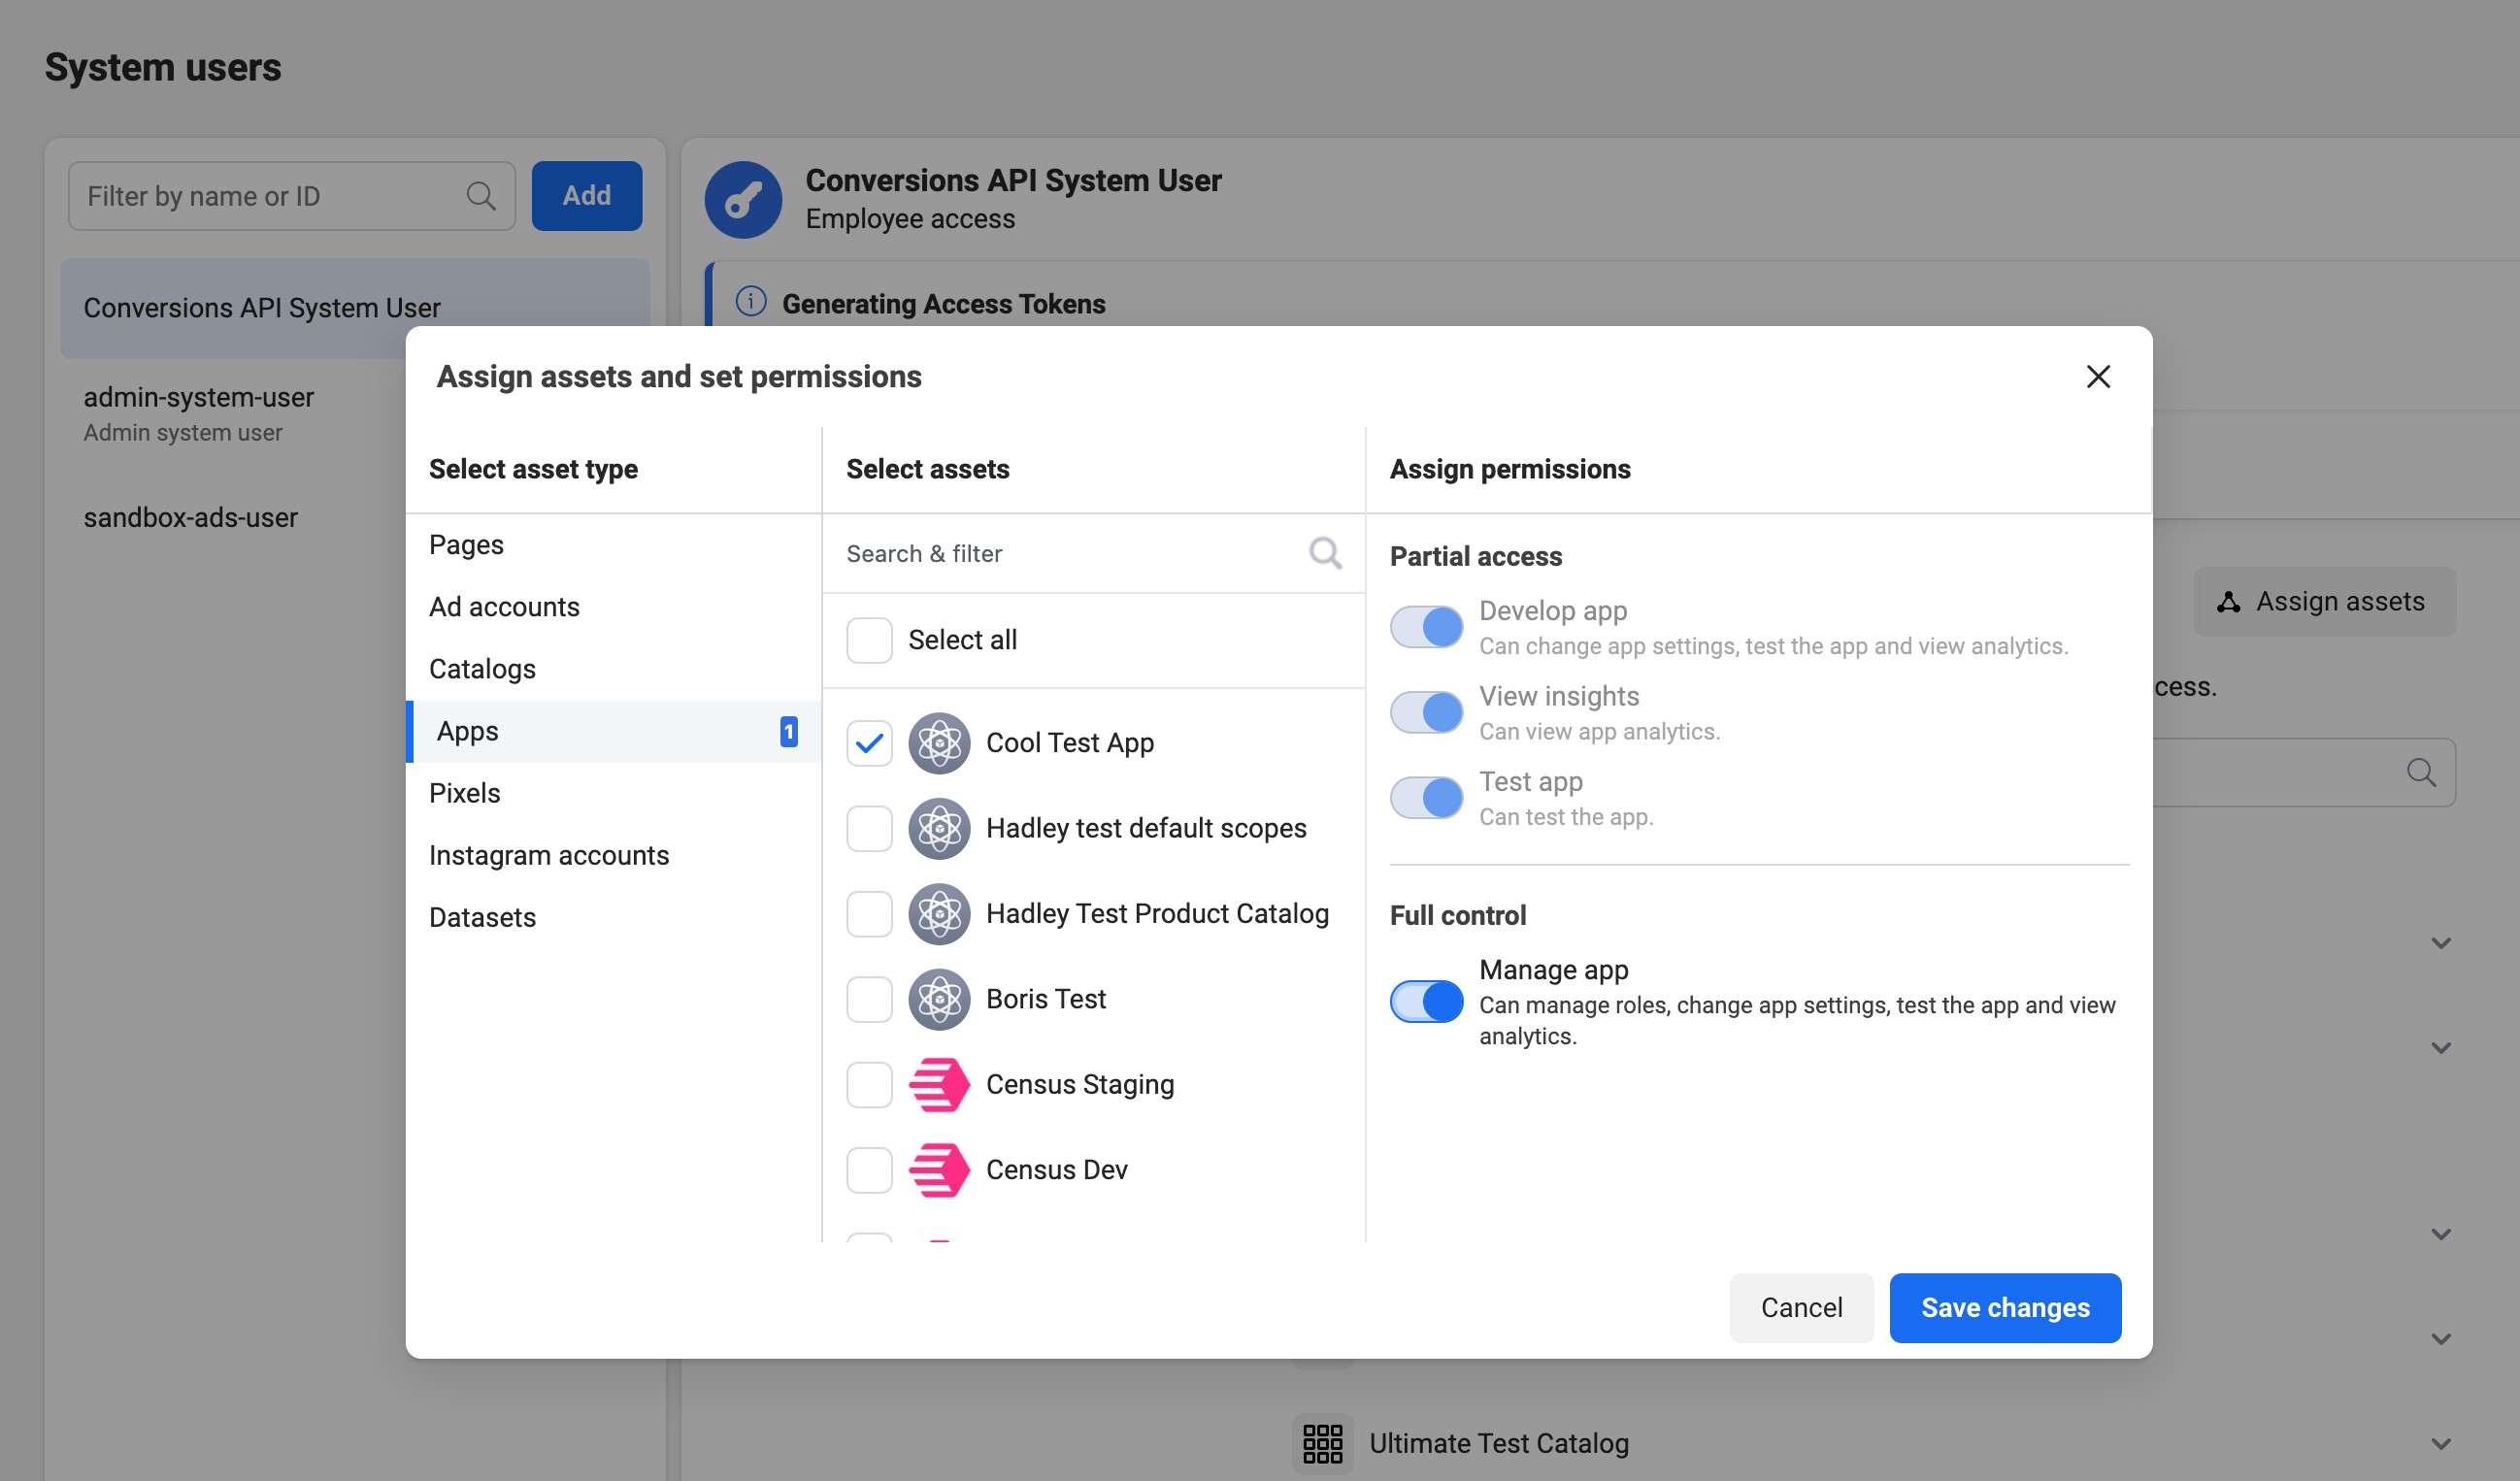Select the Ad accounts asset type
This screenshot has width=2520, height=1481.
pyautogui.click(x=504, y=607)
